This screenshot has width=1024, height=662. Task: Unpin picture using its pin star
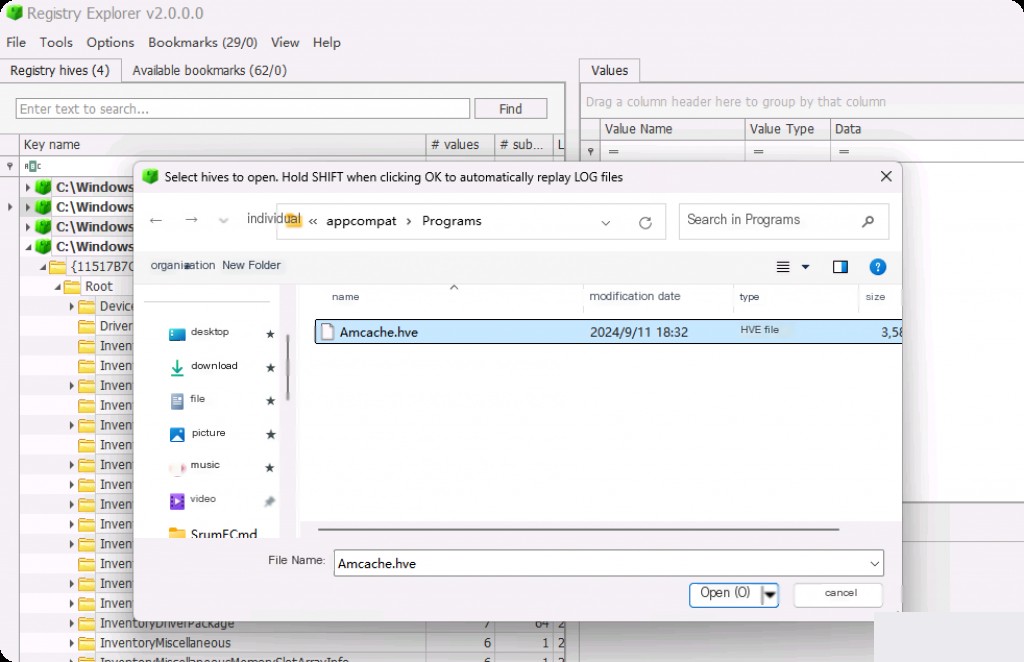[270, 434]
